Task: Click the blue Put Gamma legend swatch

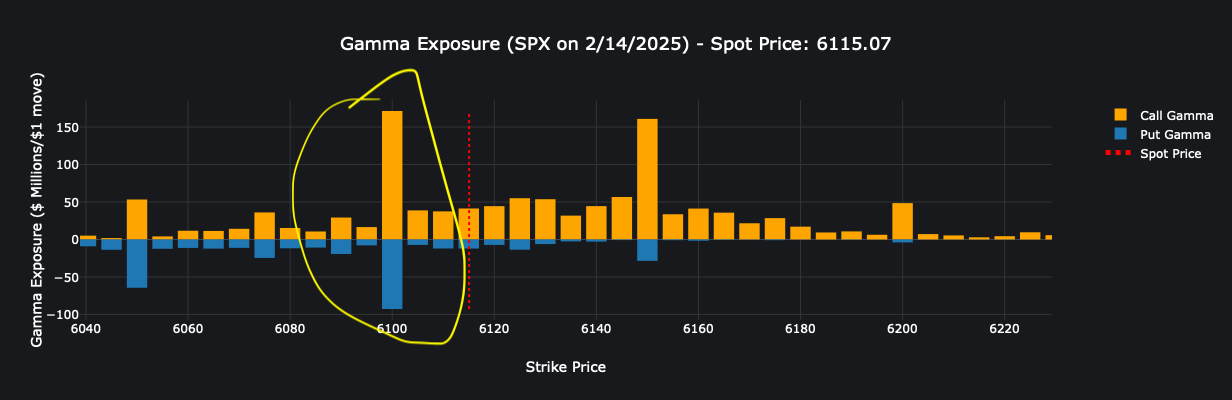Action: [x=1120, y=134]
